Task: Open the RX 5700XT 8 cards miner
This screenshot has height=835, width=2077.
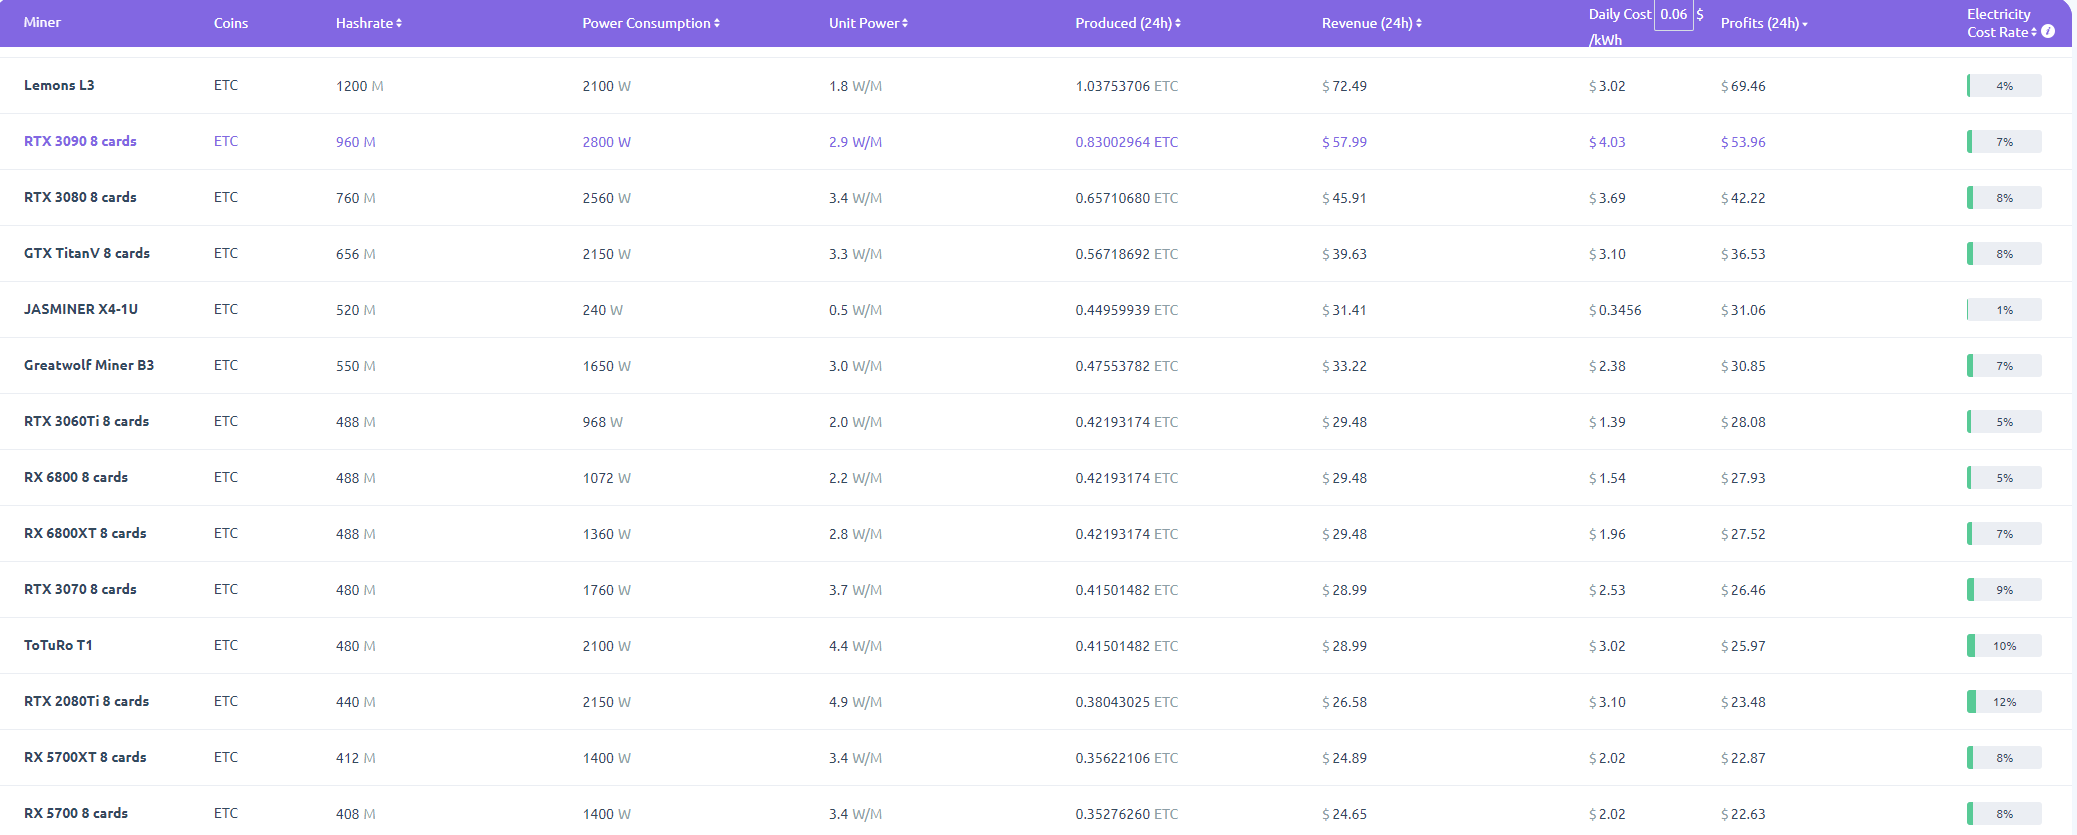Action: click(x=85, y=757)
